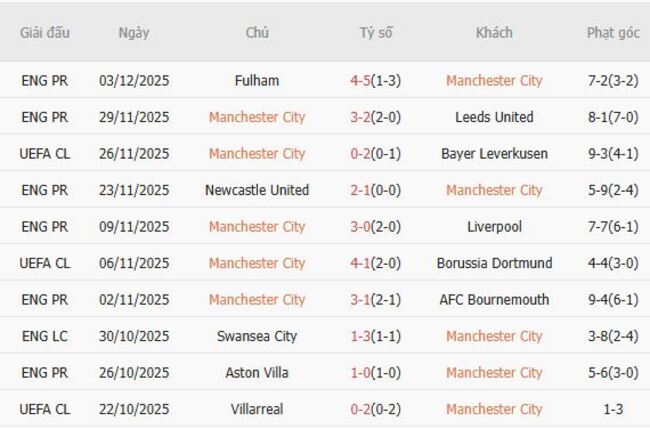This screenshot has width=650, height=429.
Task: Select Bayer Leverkusen in the guest column
Action: coord(494,154)
